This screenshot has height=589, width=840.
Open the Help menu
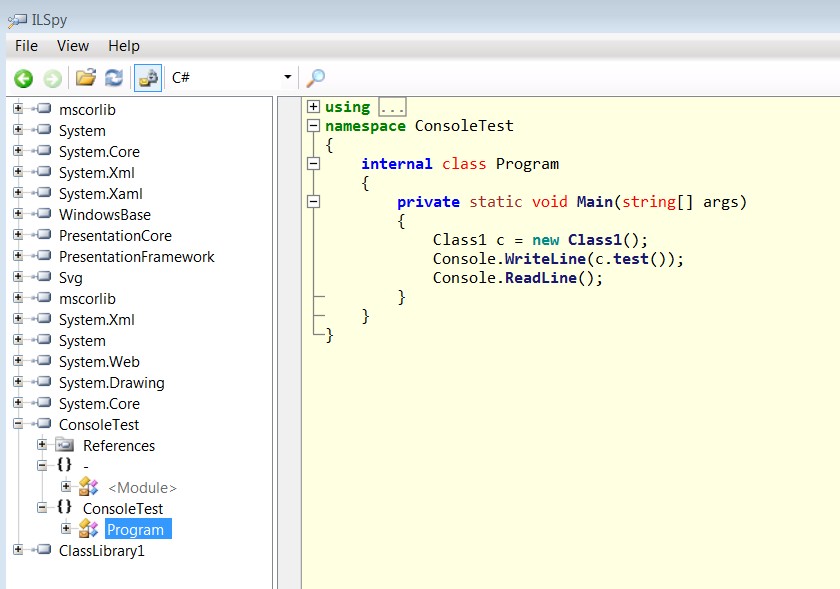(x=124, y=46)
